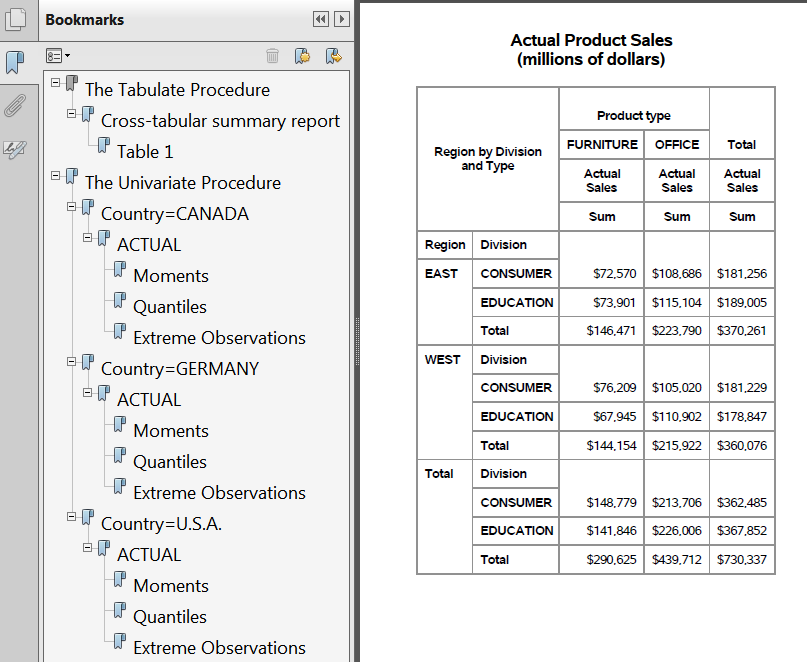The image size is (807, 662).
Task: Click the expand current bookmark icon
Action: (333, 56)
